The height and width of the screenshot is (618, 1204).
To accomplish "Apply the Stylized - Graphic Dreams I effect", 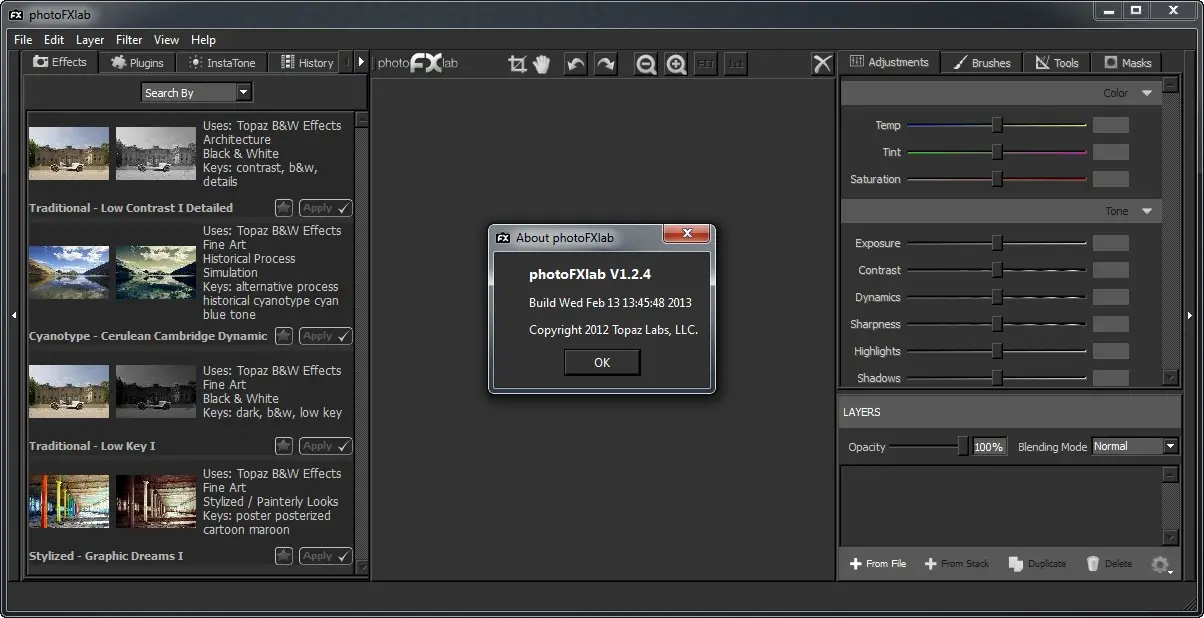I will (326, 556).
